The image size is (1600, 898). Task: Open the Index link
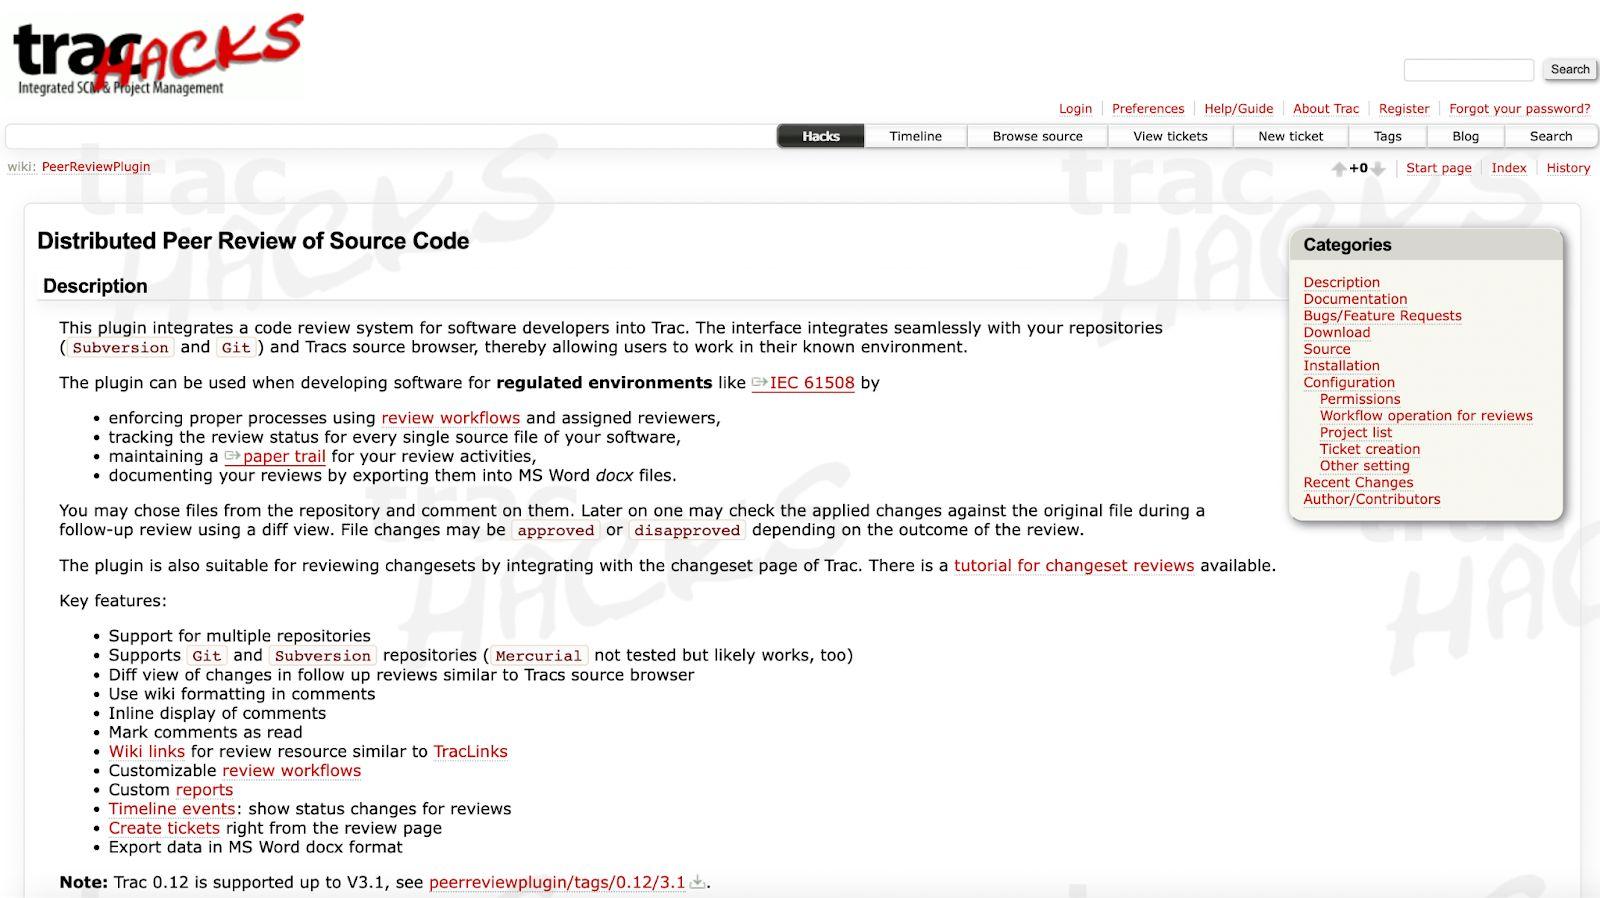pos(1508,168)
